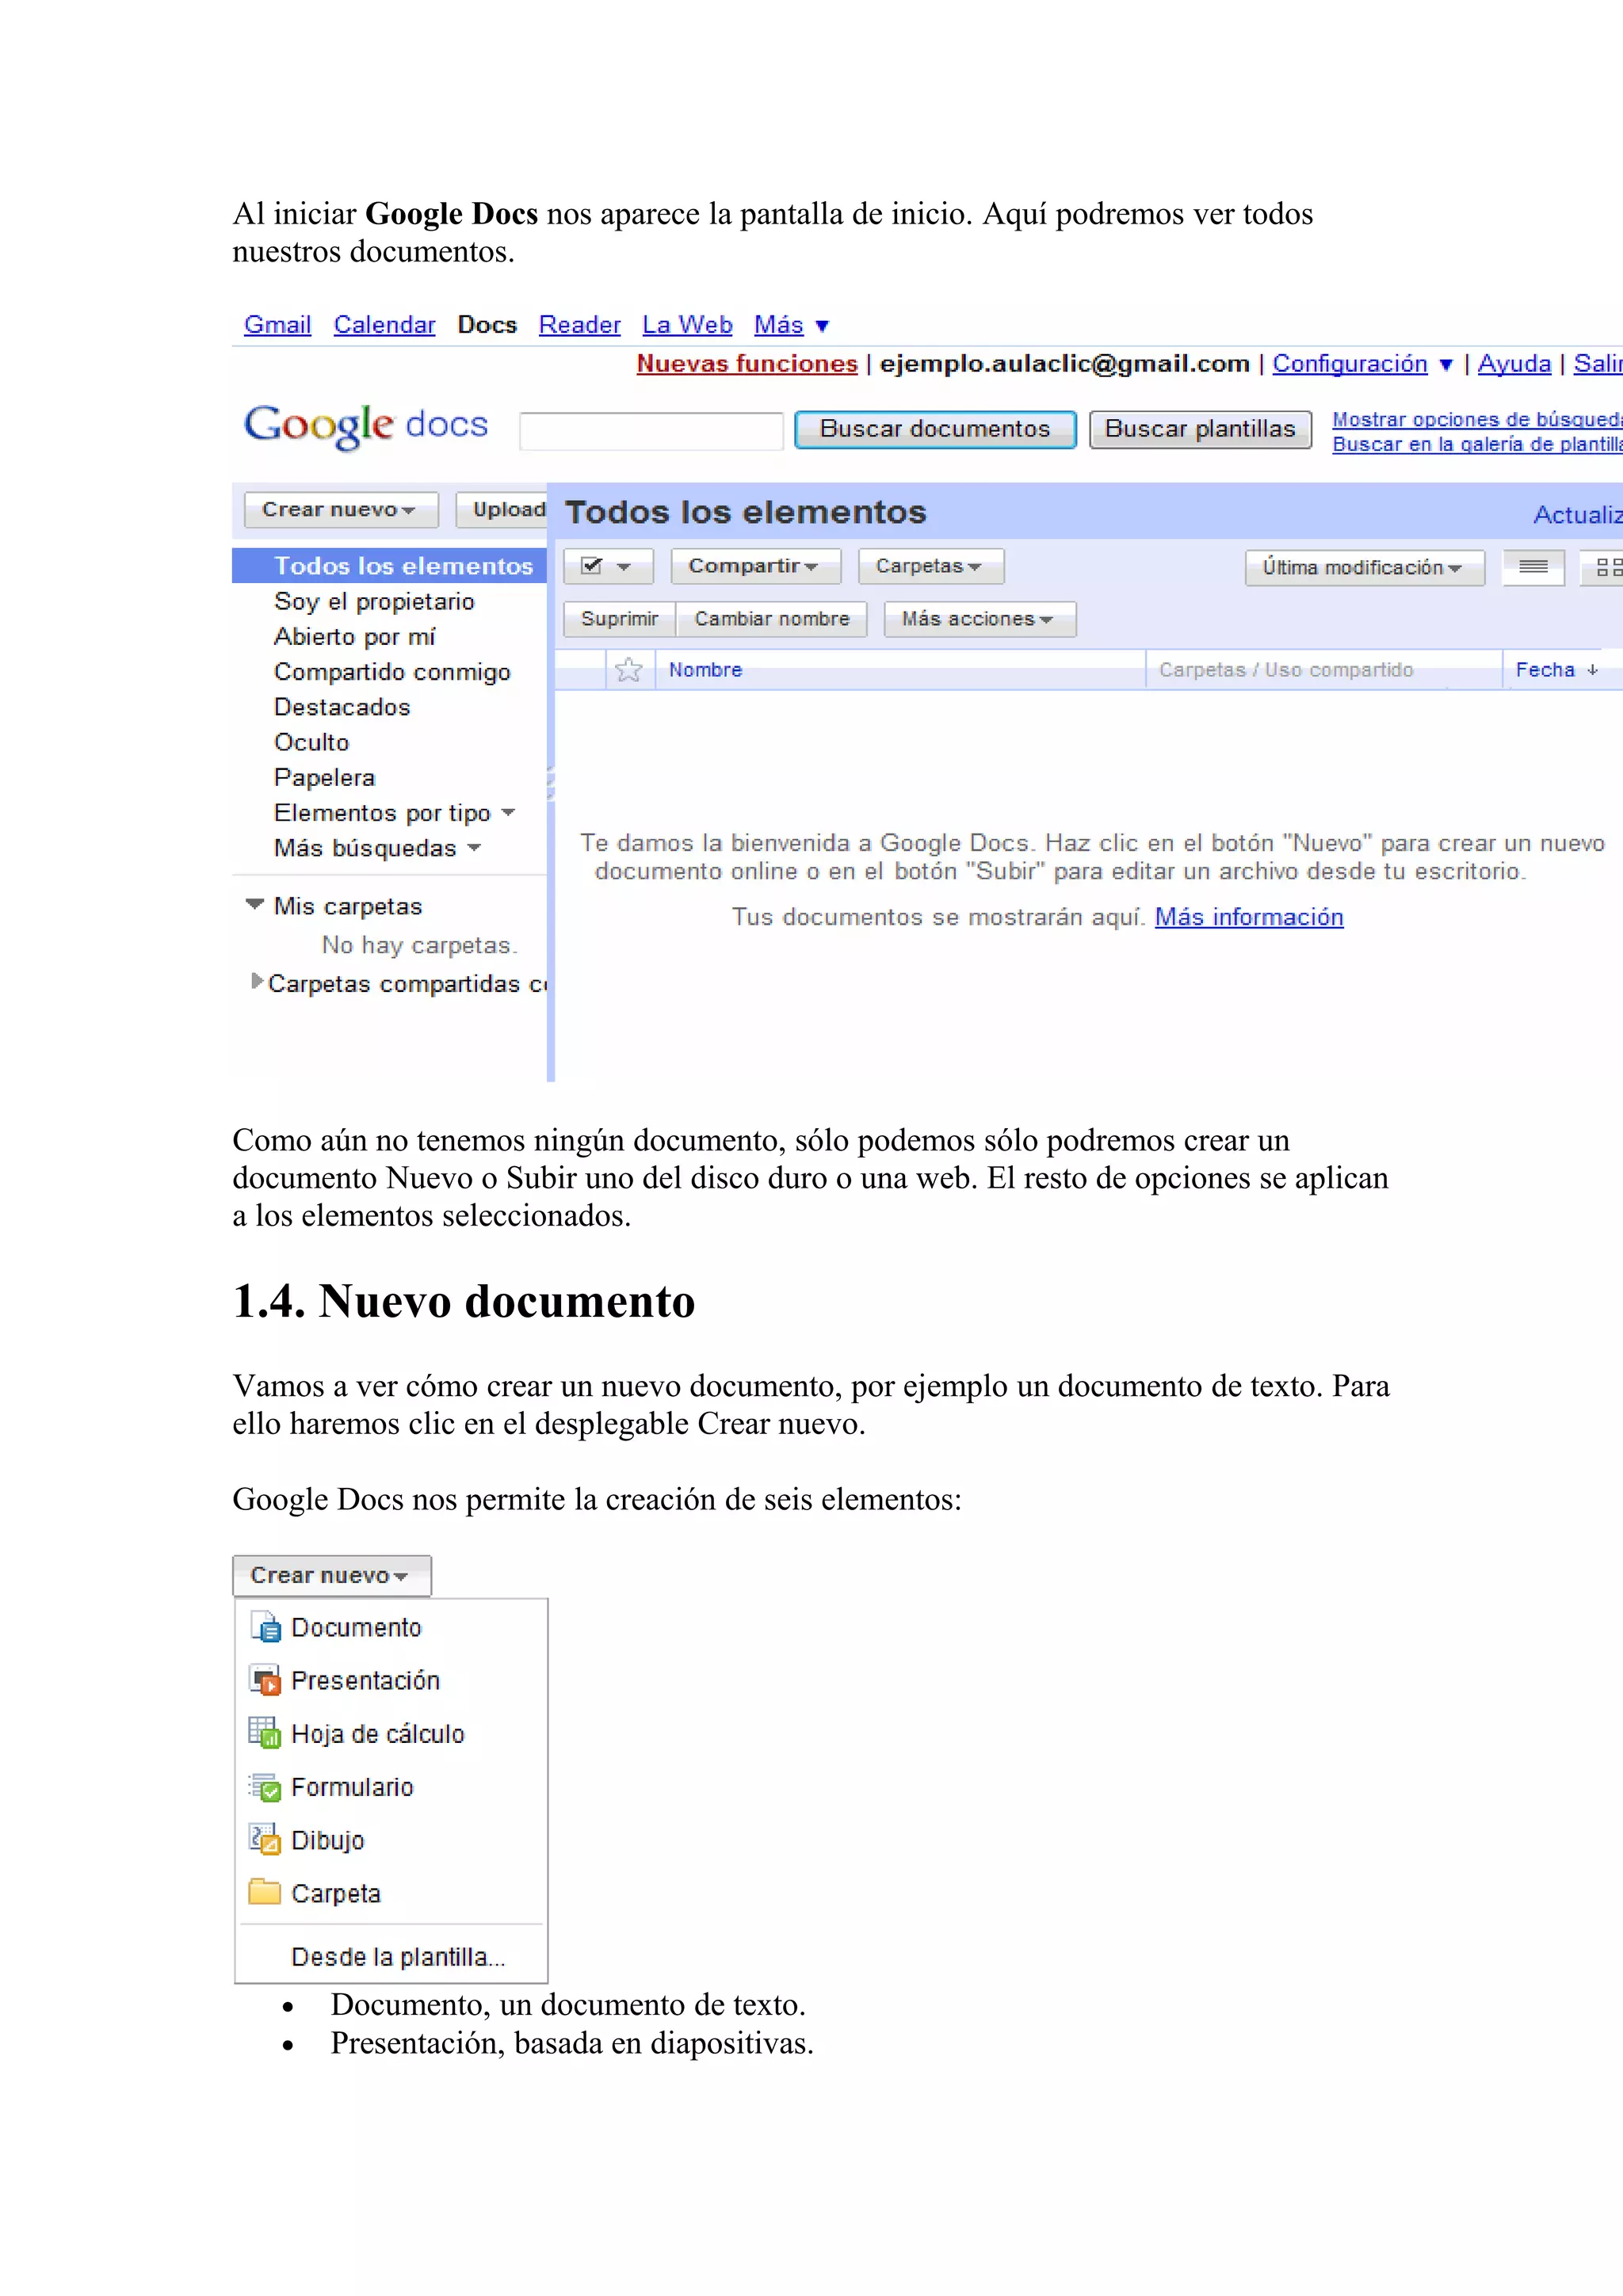Click the Presentación icon in menu
Viewport: 1623px width, 2296px height.
tap(266, 1681)
